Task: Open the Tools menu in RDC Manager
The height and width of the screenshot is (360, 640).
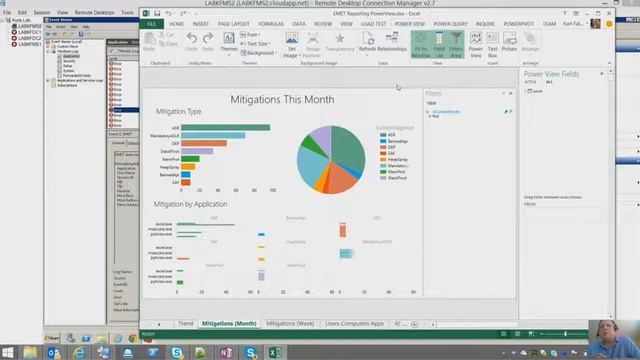Action: point(127,13)
